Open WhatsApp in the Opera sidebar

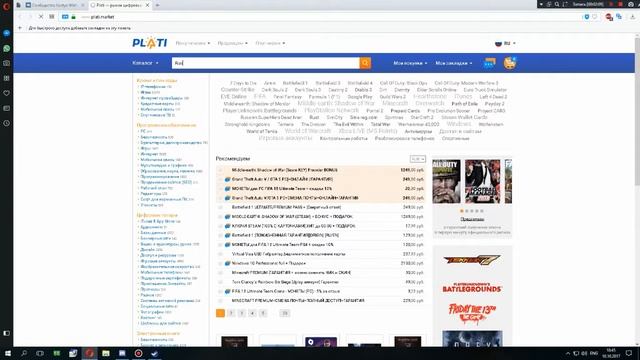[7, 48]
